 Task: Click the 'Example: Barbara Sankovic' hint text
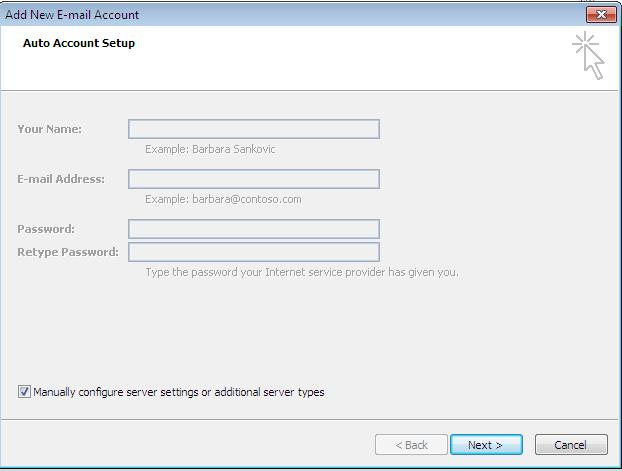210,149
